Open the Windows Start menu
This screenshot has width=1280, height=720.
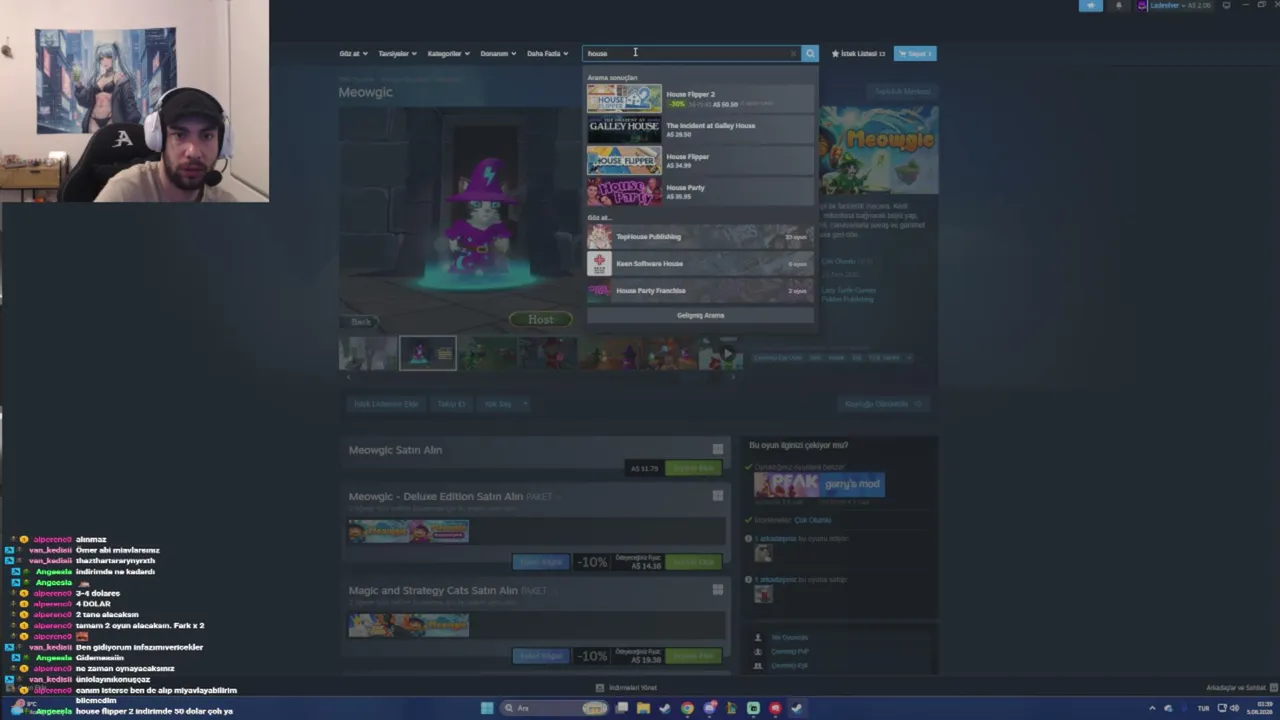click(487, 708)
